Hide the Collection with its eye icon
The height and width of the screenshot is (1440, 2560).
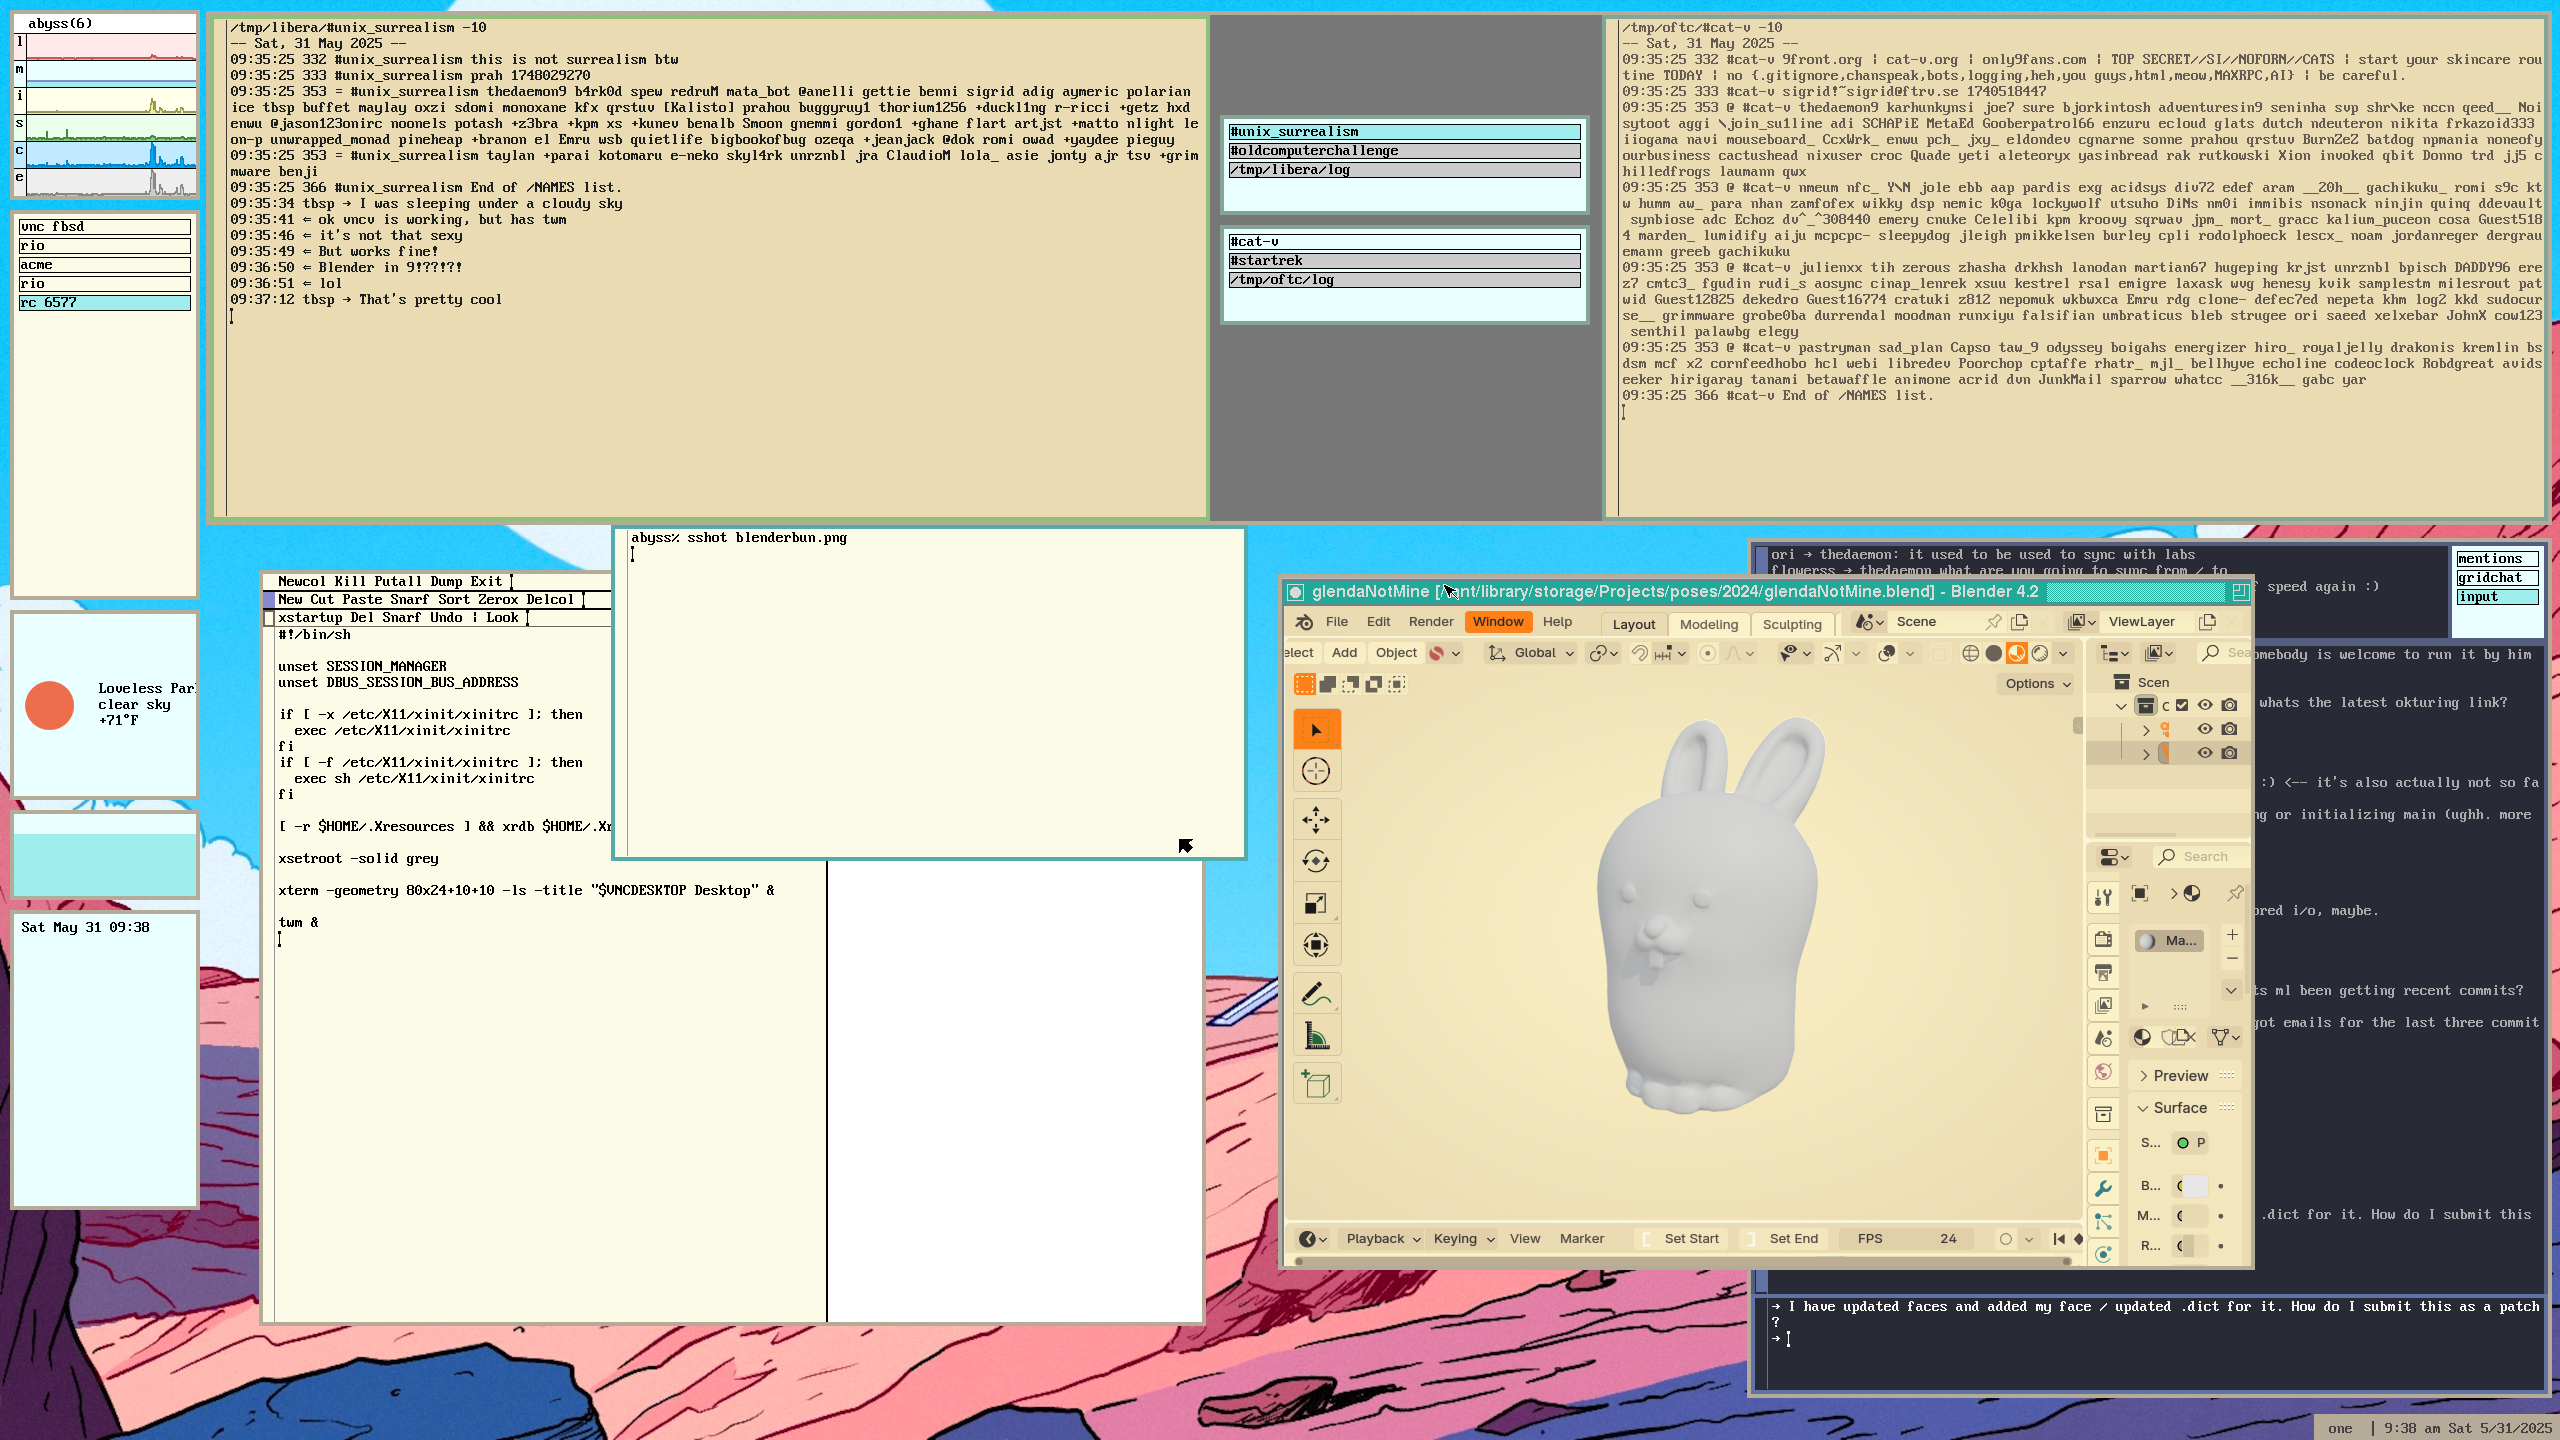coord(2205,705)
